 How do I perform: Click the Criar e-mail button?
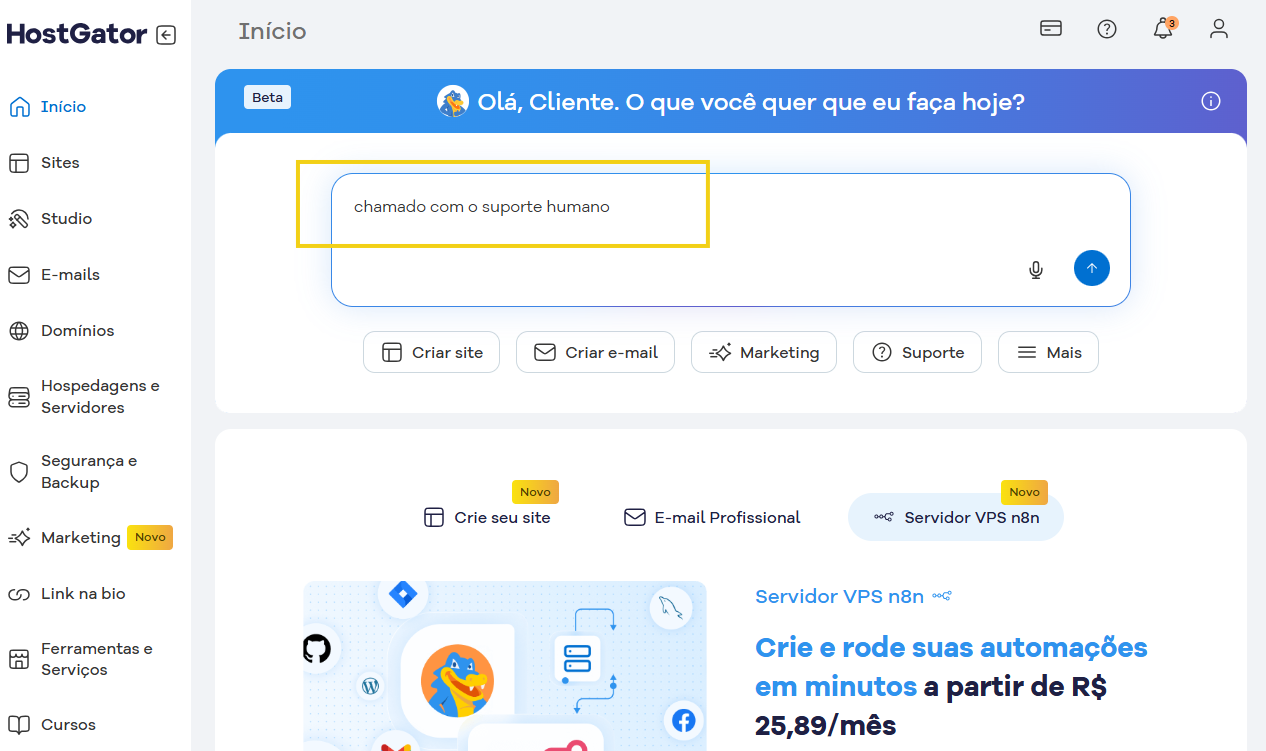pyautogui.click(x=595, y=352)
